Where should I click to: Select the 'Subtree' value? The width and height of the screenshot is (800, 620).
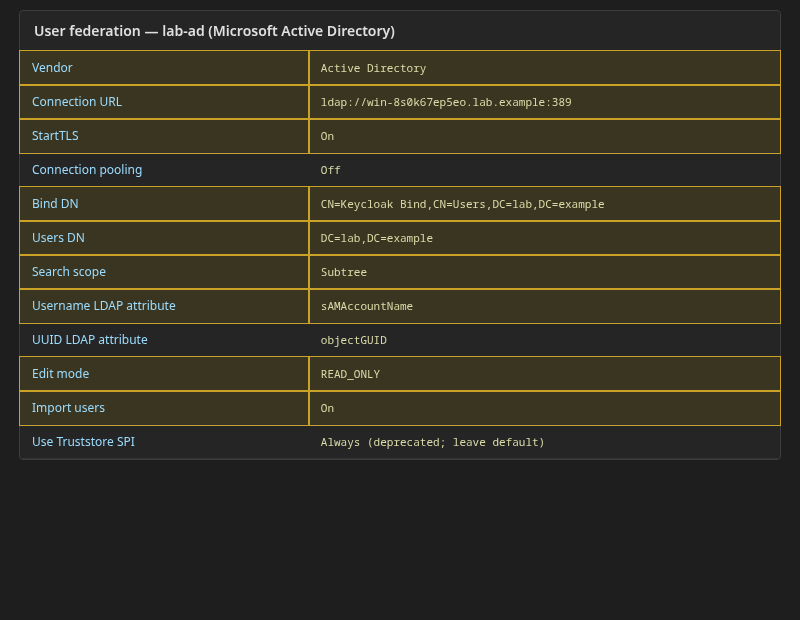click(343, 272)
